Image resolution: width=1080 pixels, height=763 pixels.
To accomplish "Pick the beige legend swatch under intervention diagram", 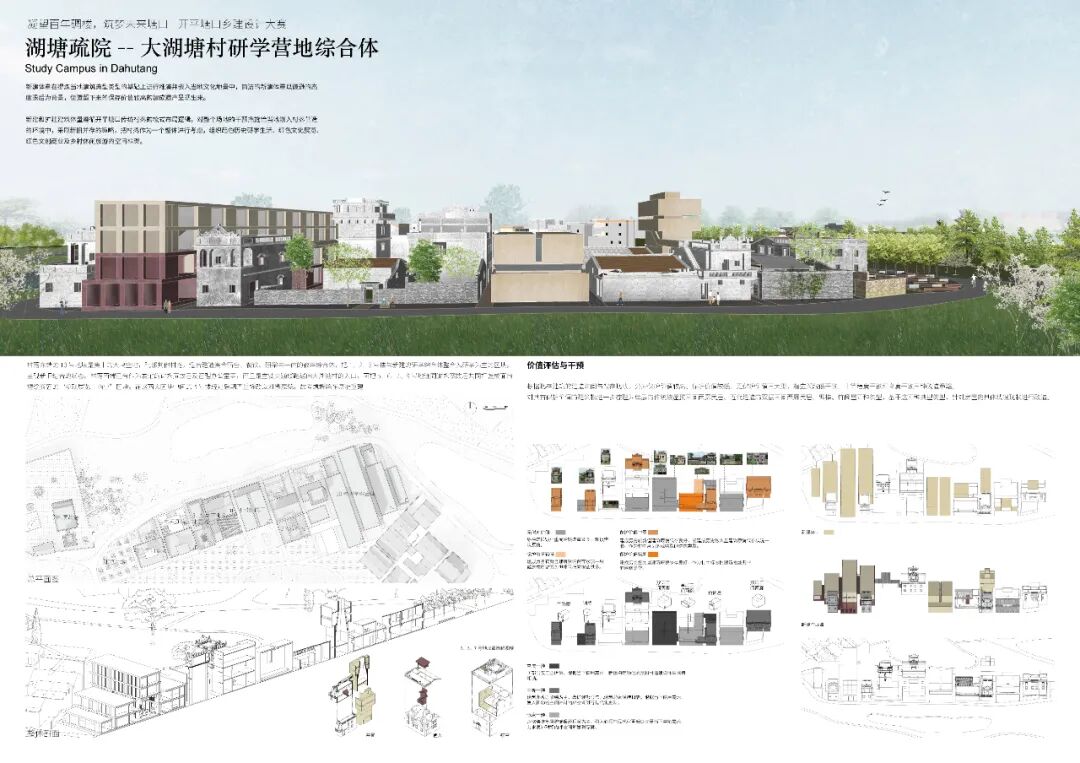I will point(829,532).
